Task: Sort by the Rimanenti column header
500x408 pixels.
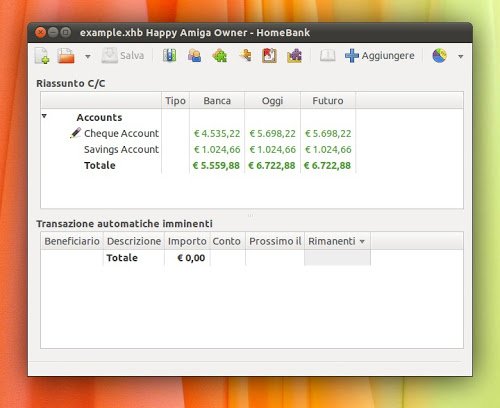Action: pyautogui.click(x=337, y=241)
